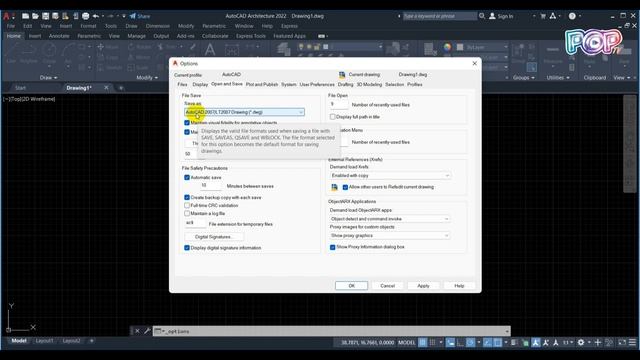
Task: Switch to the Display tab in Options
Action: coord(200,84)
